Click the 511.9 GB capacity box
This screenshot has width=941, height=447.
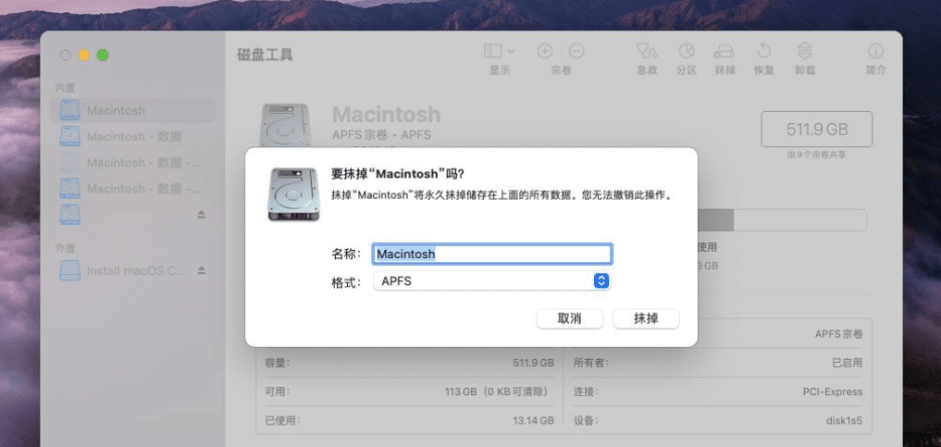pos(817,129)
